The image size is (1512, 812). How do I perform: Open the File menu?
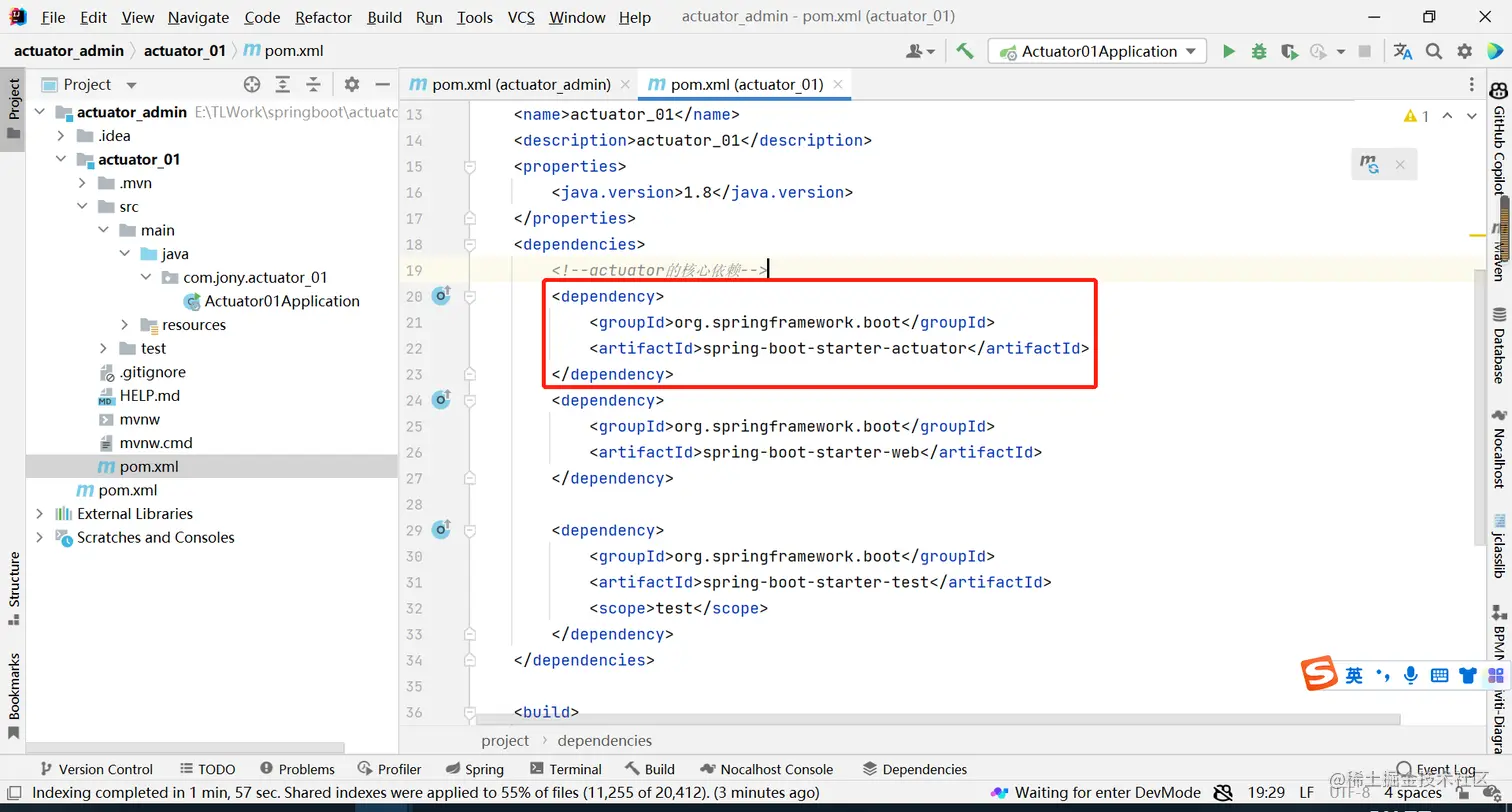coord(53,17)
